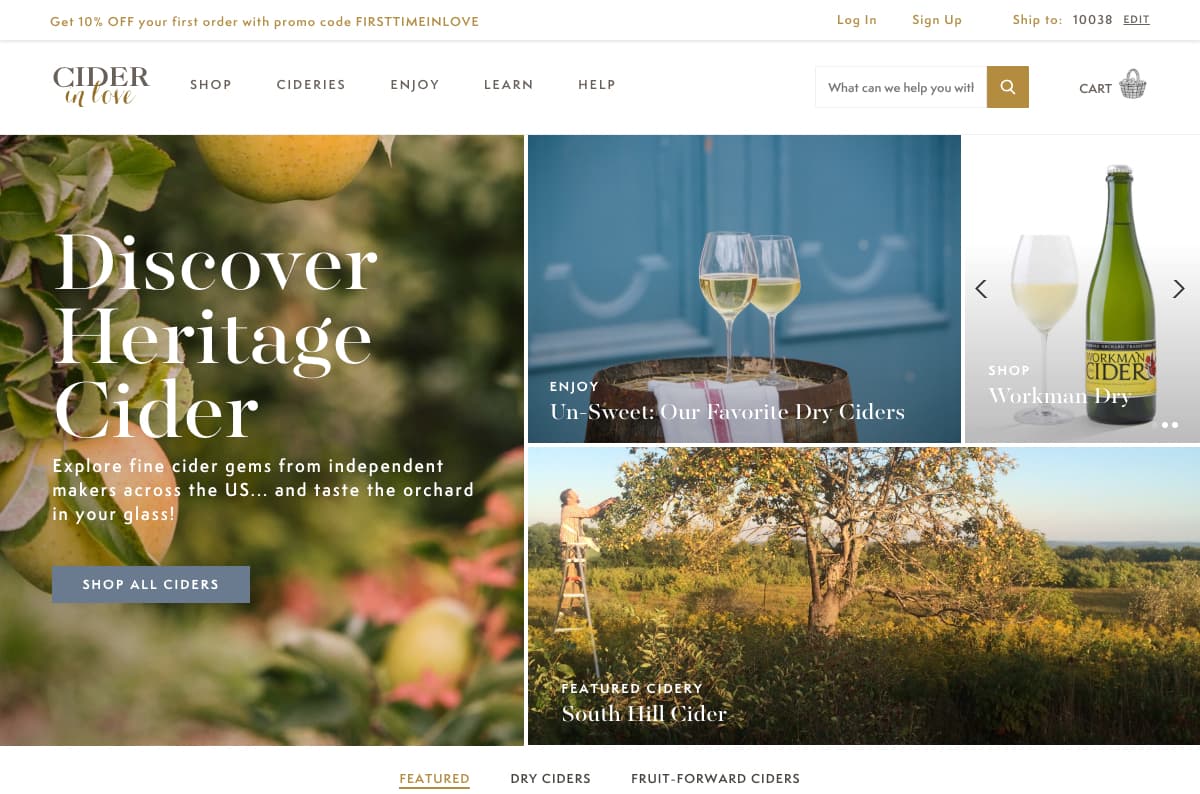Open the Shop navigation menu

(211, 85)
